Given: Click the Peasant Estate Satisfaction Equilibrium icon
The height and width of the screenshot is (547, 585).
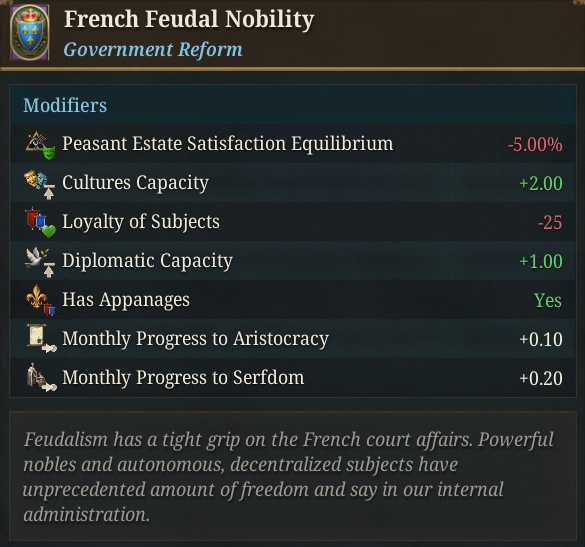Looking at the screenshot, I should tap(41, 145).
